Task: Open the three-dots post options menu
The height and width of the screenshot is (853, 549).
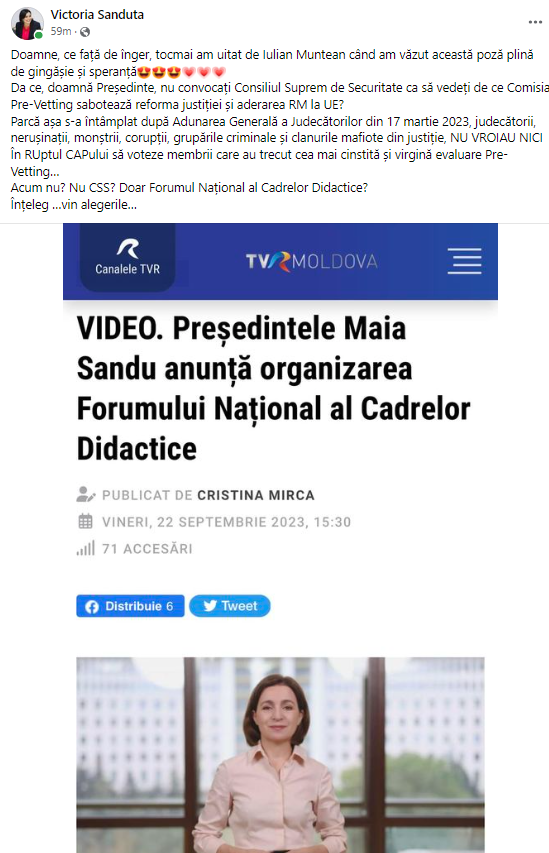Action: [x=535, y=22]
